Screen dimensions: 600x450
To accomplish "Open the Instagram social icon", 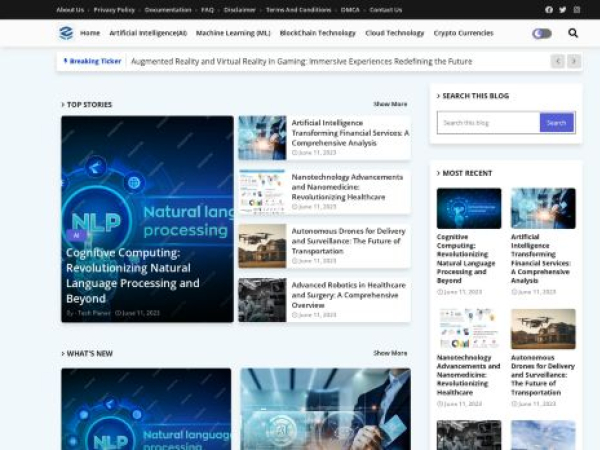I will 576,10.
